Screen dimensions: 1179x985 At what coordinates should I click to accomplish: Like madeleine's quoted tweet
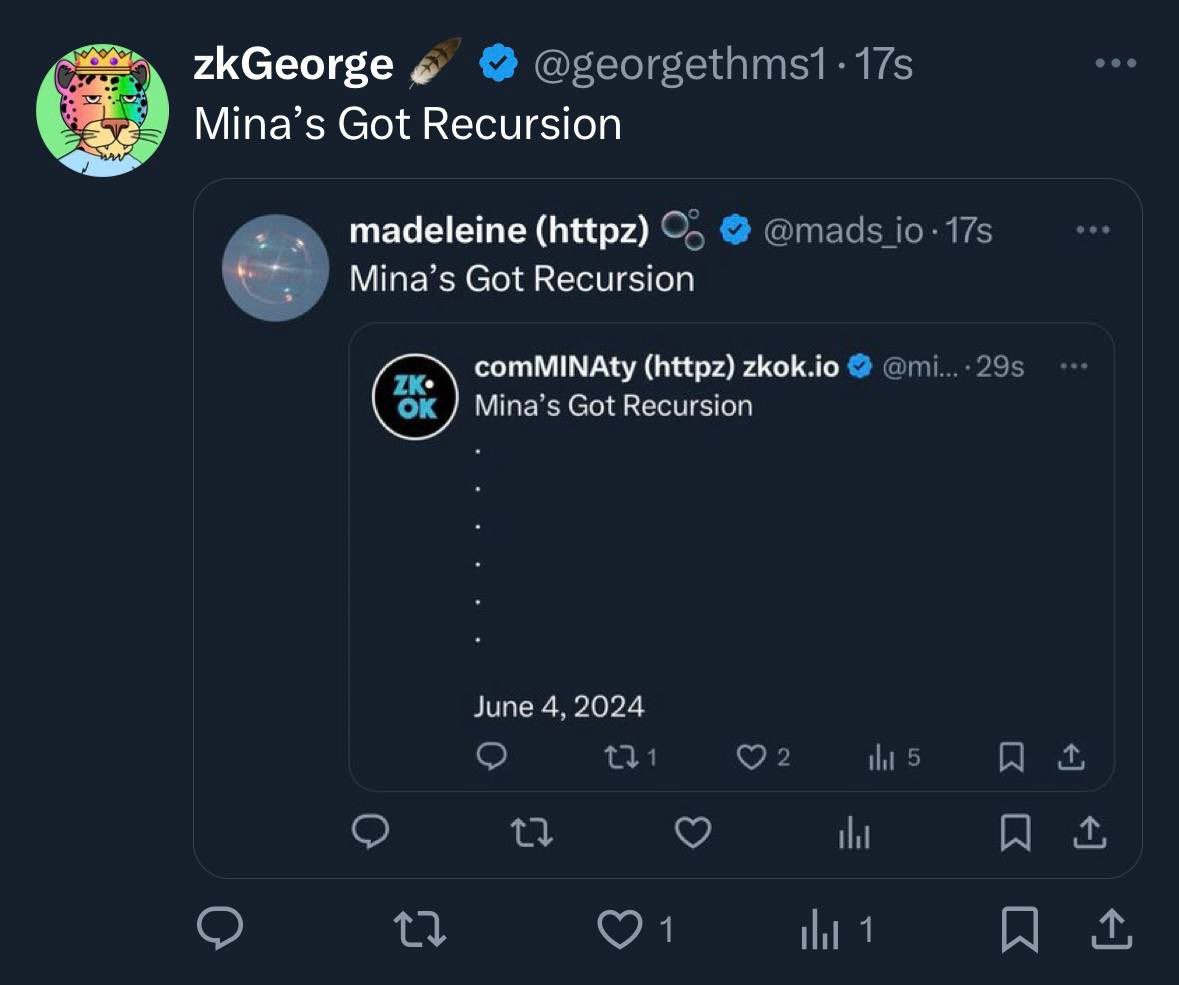(692, 832)
